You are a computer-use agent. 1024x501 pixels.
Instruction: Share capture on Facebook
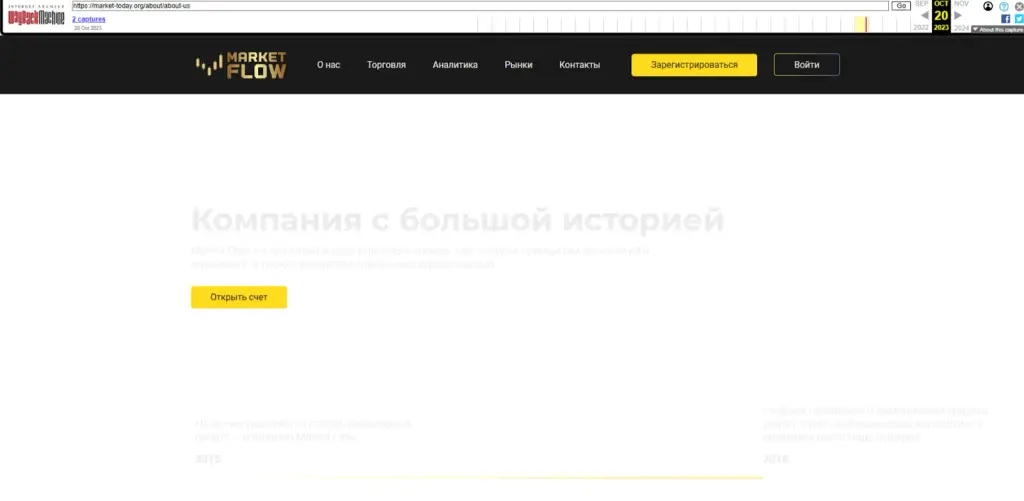pos(1006,19)
